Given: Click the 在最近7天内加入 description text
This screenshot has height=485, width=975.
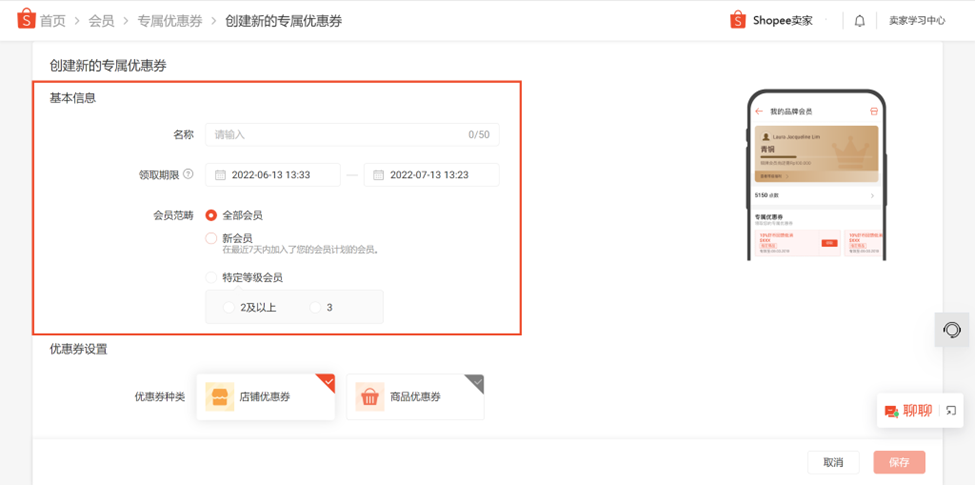Looking at the screenshot, I should pyautogui.click(x=301, y=250).
